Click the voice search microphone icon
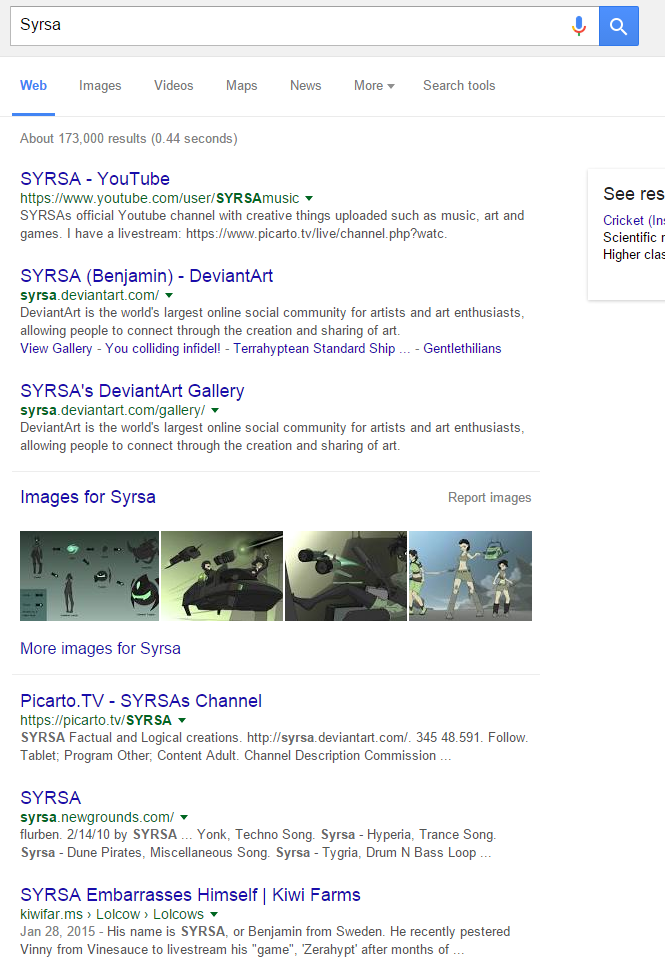This screenshot has height=974, width=665. click(x=579, y=26)
